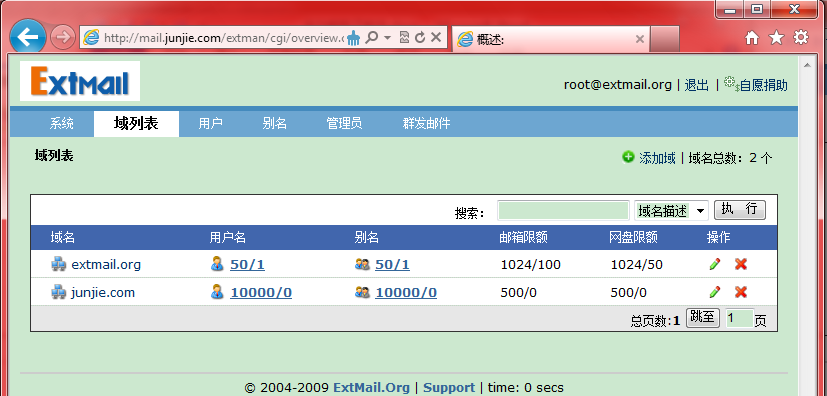Click user icon in extmail.org row
Image resolution: width=827 pixels, height=396 pixels.
coord(217,264)
